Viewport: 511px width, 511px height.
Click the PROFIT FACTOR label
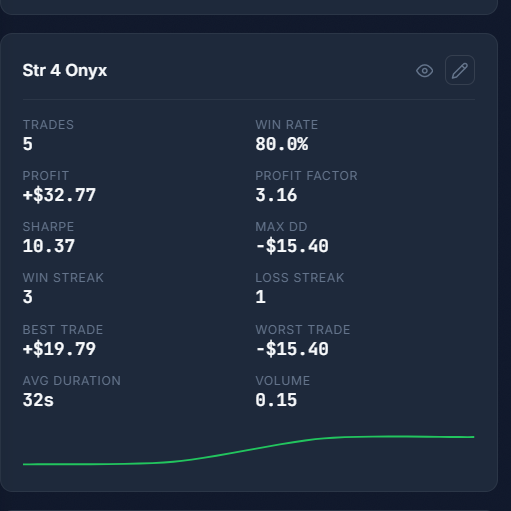point(306,176)
